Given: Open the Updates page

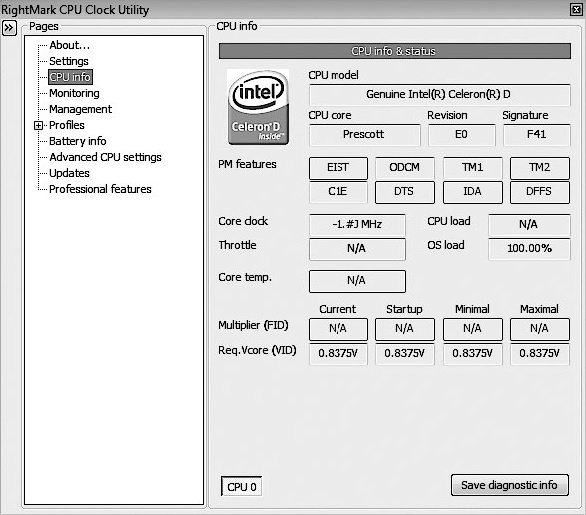Looking at the screenshot, I should pos(70,173).
